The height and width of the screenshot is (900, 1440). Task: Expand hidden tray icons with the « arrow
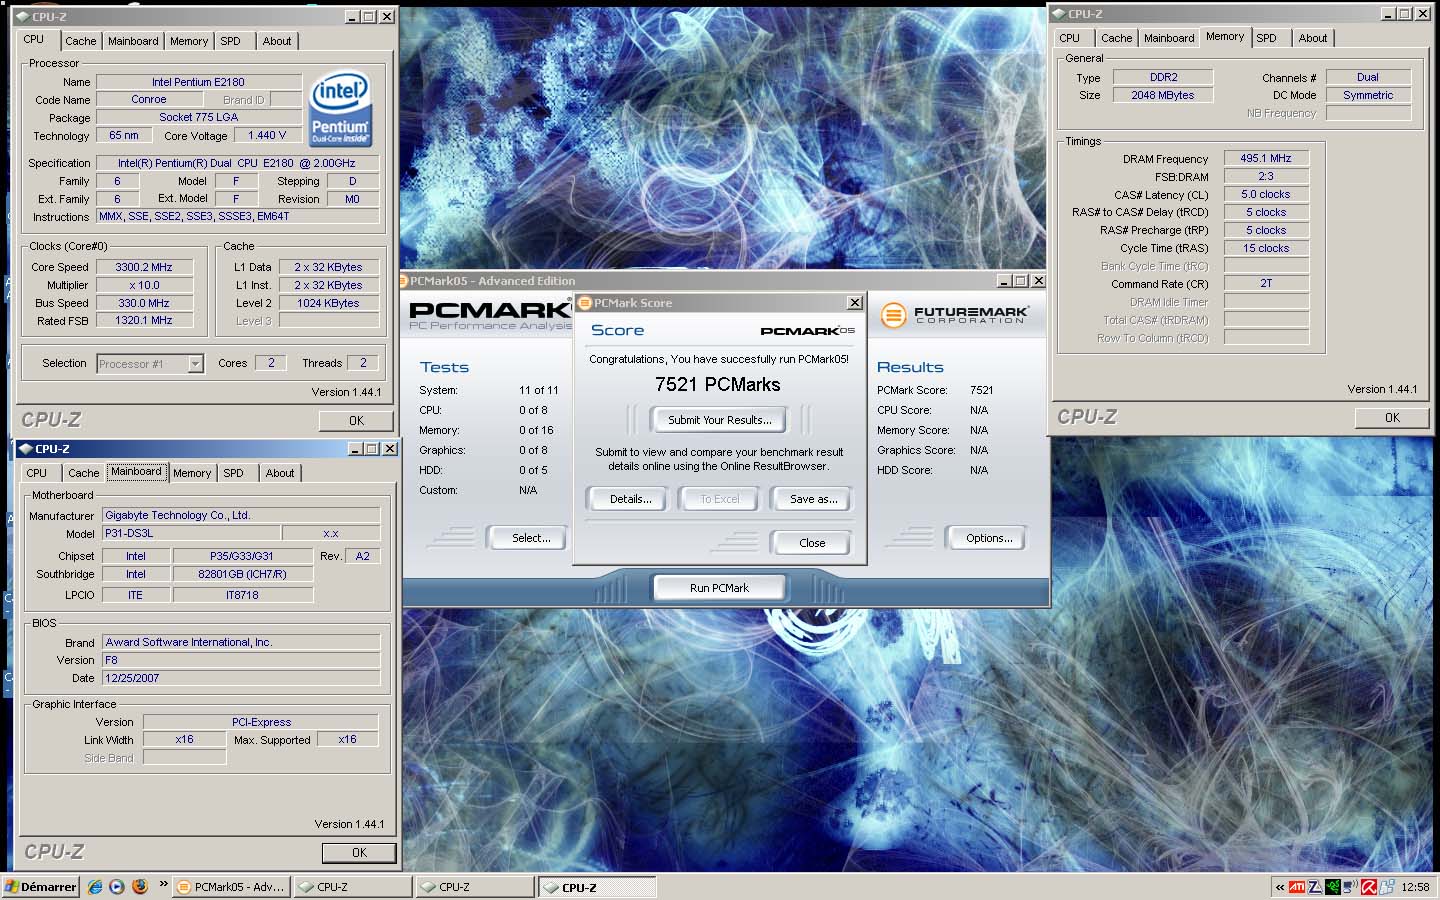pyautogui.click(x=1279, y=887)
